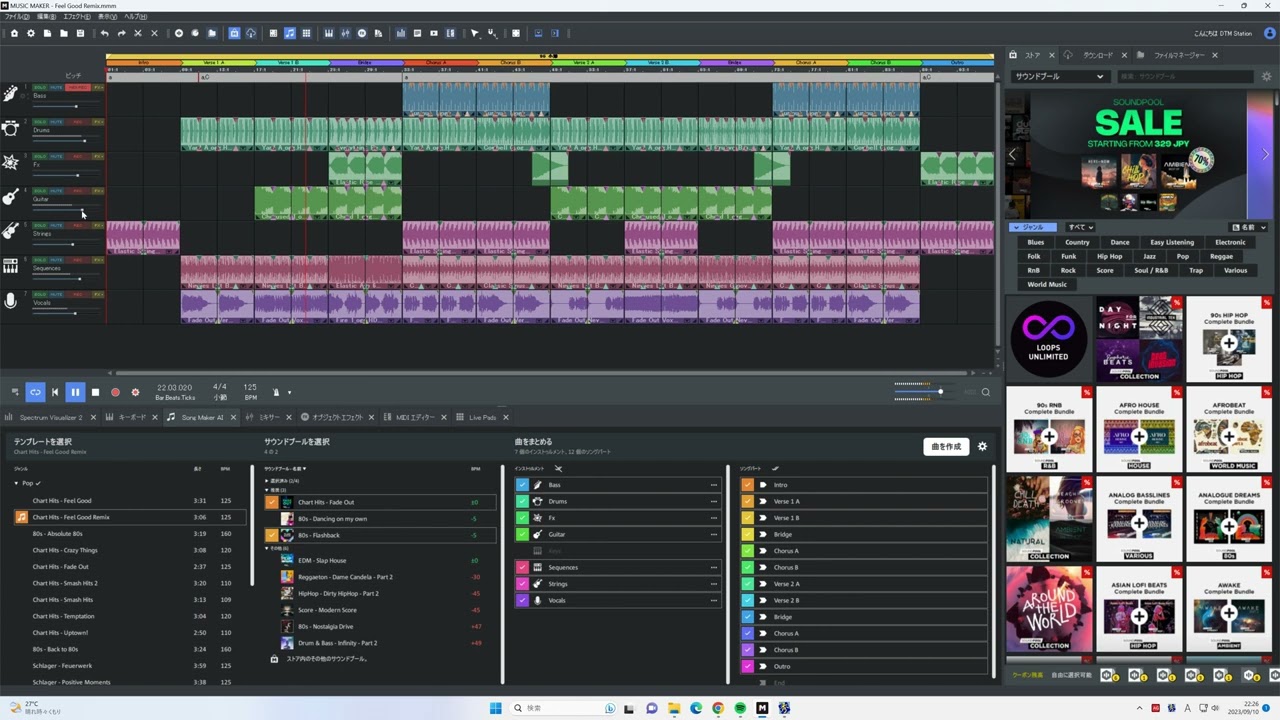The width and height of the screenshot is (1280, 720).
Task: Click the Song Maker music note toolbar icon
Action: tap(289, 33)
